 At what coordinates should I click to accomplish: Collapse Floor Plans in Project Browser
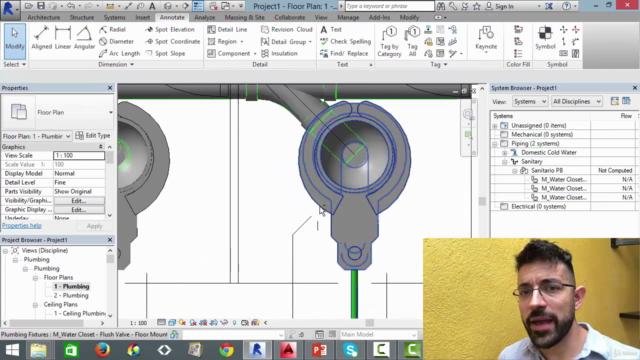[35, 278]
